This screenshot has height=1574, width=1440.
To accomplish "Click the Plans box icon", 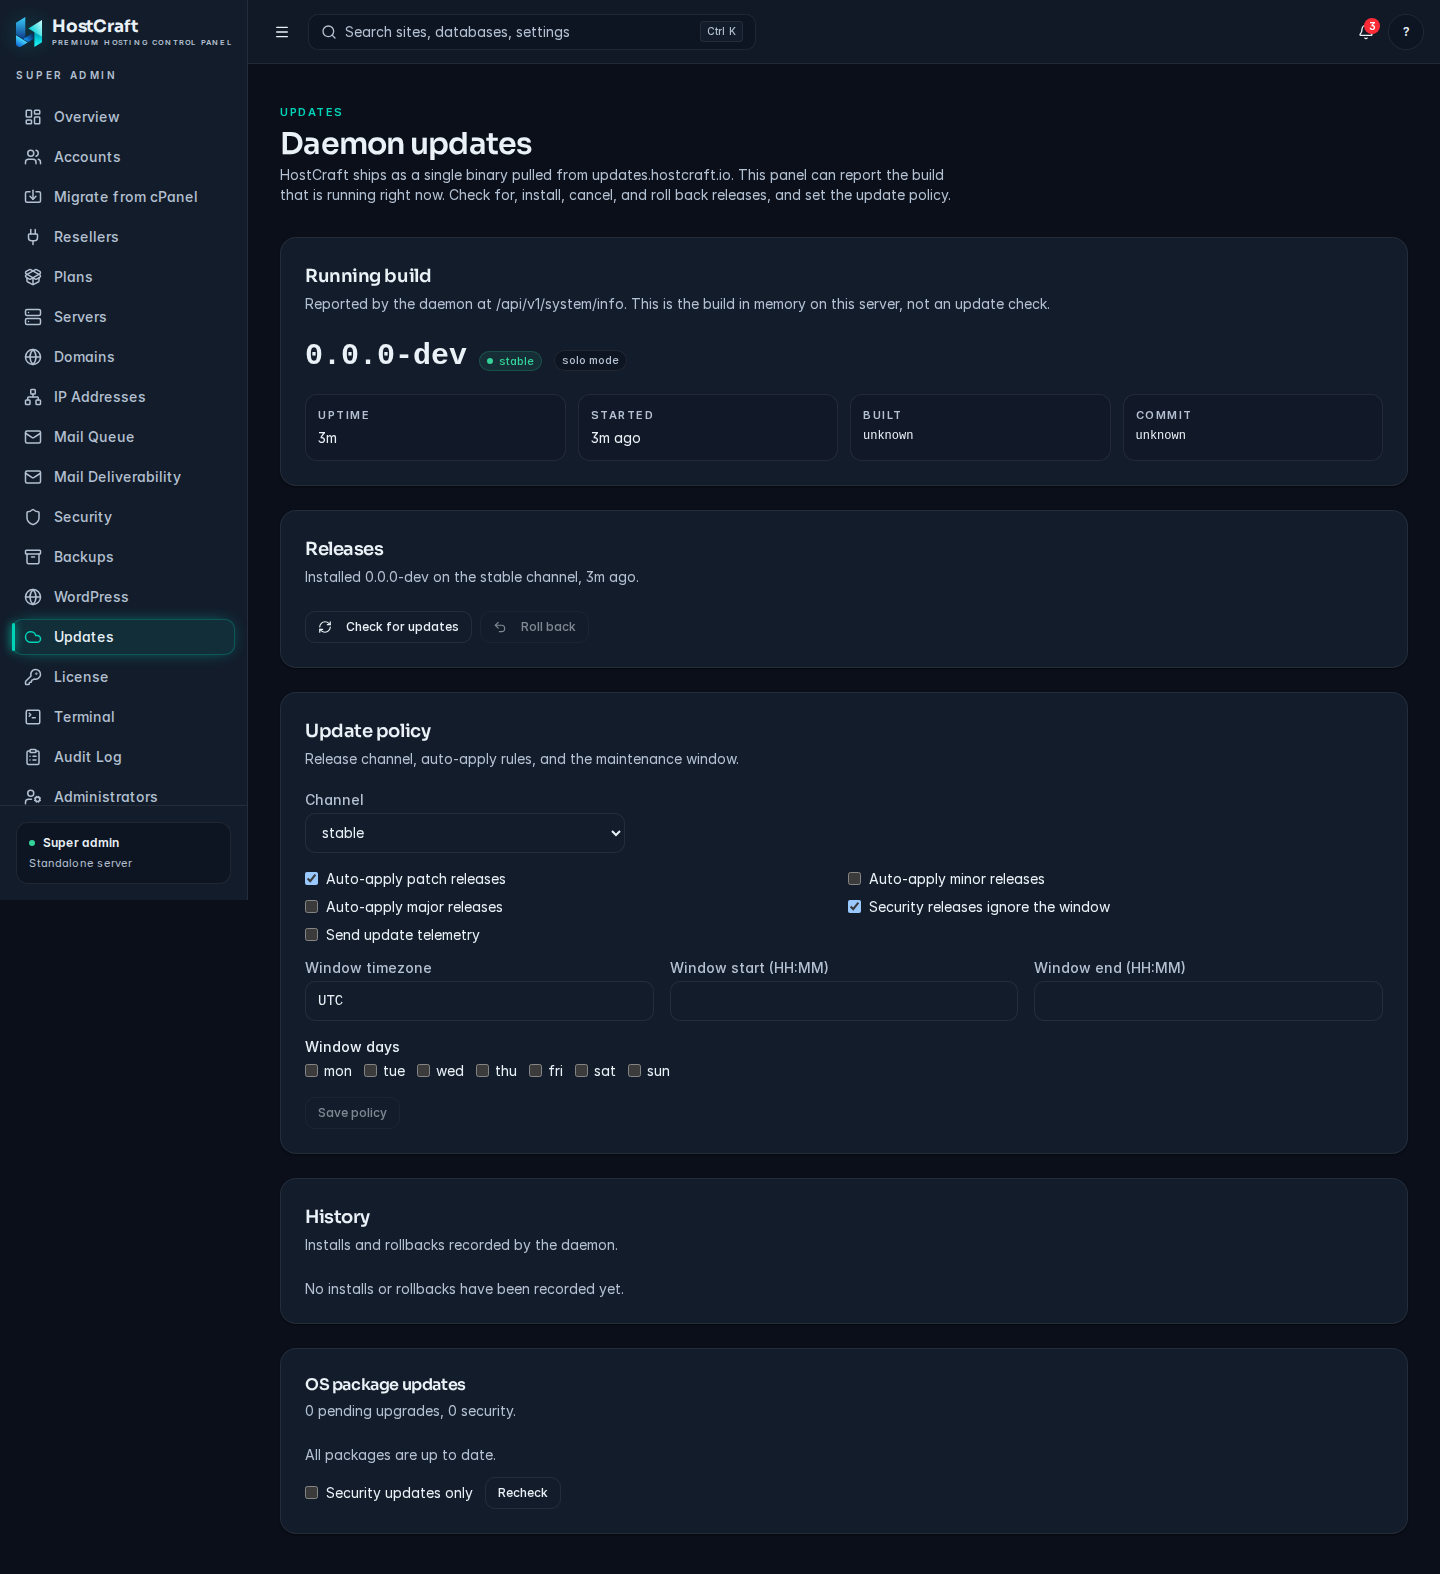I will coord(33,277).
